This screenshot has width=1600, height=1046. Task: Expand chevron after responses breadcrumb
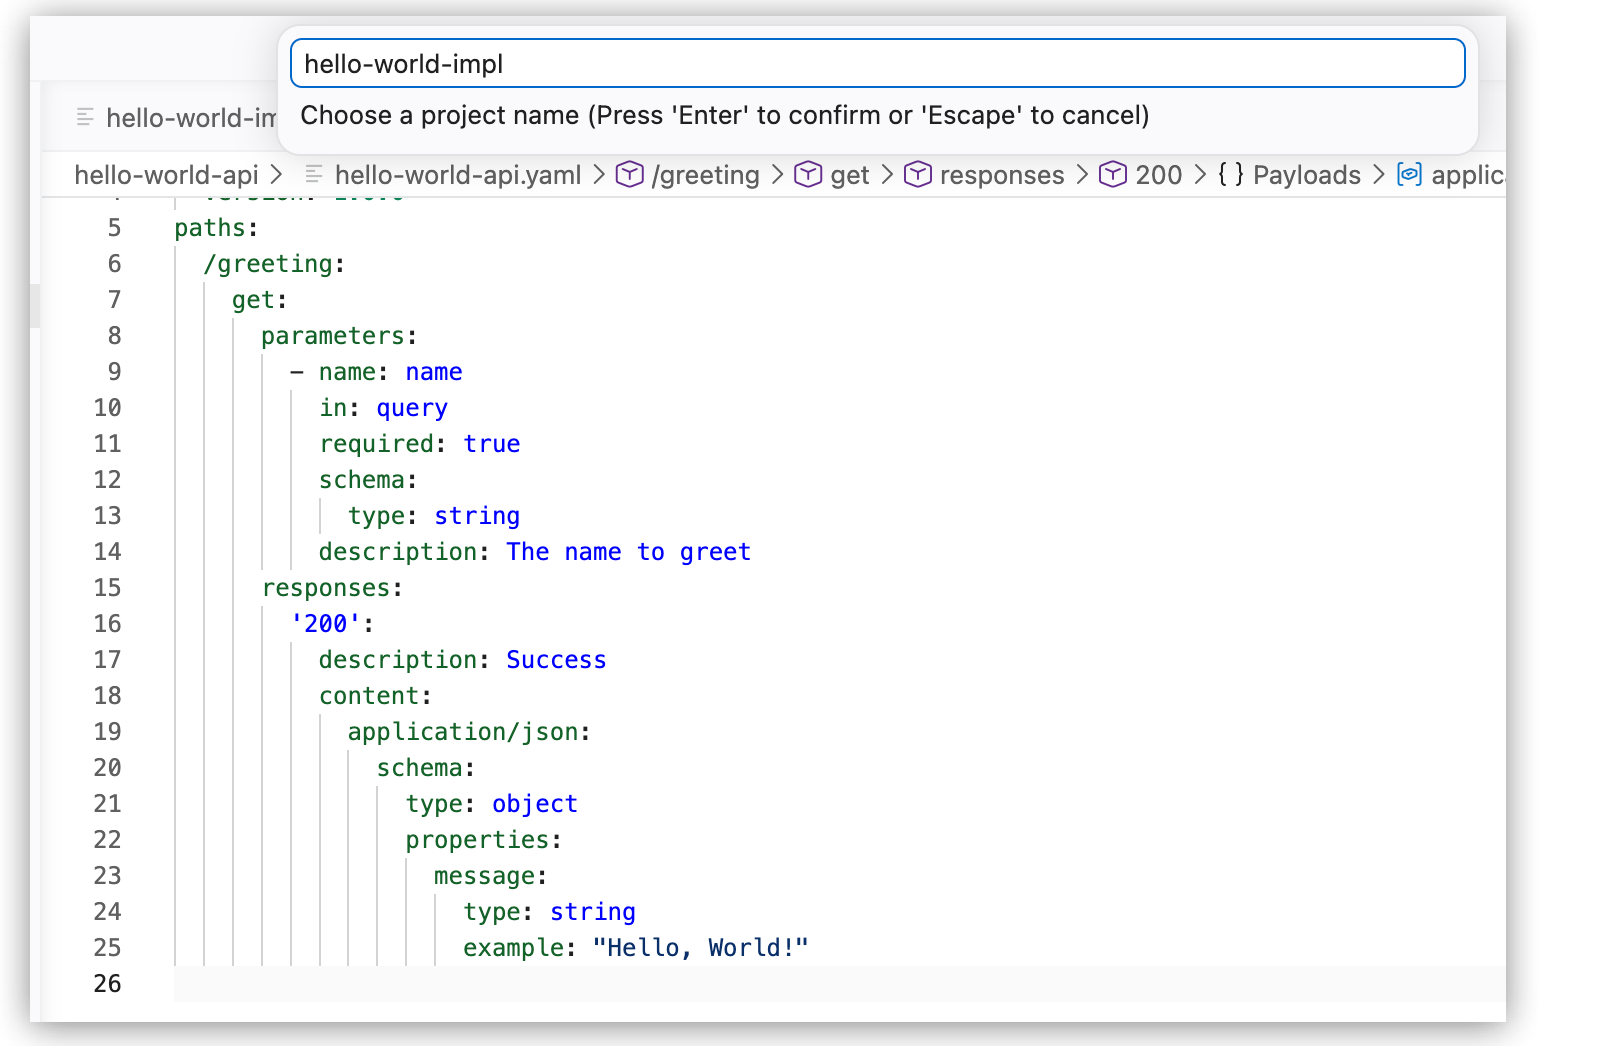click(x=1081, y=175)
